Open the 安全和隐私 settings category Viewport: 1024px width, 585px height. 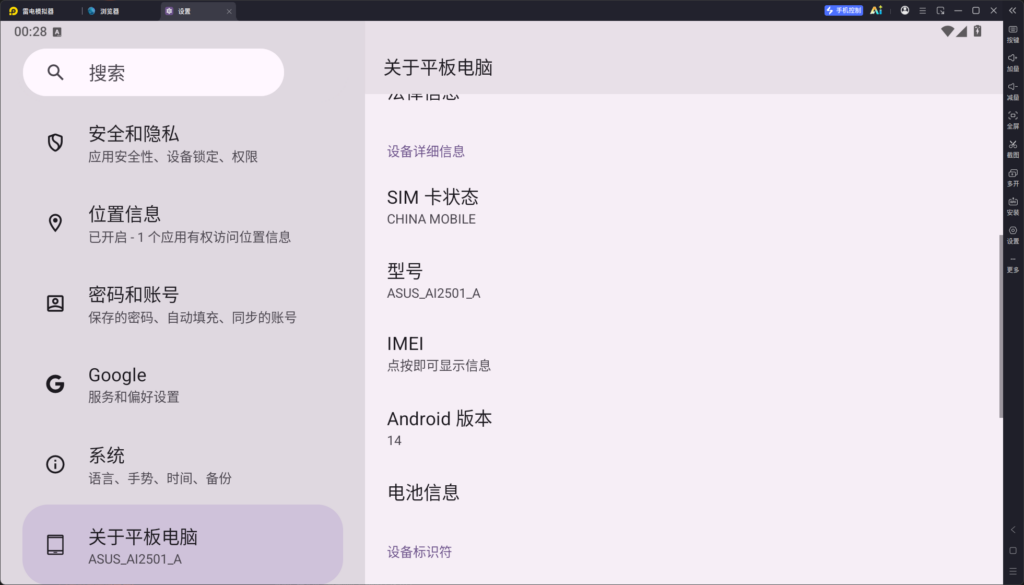tap(183, 144)
